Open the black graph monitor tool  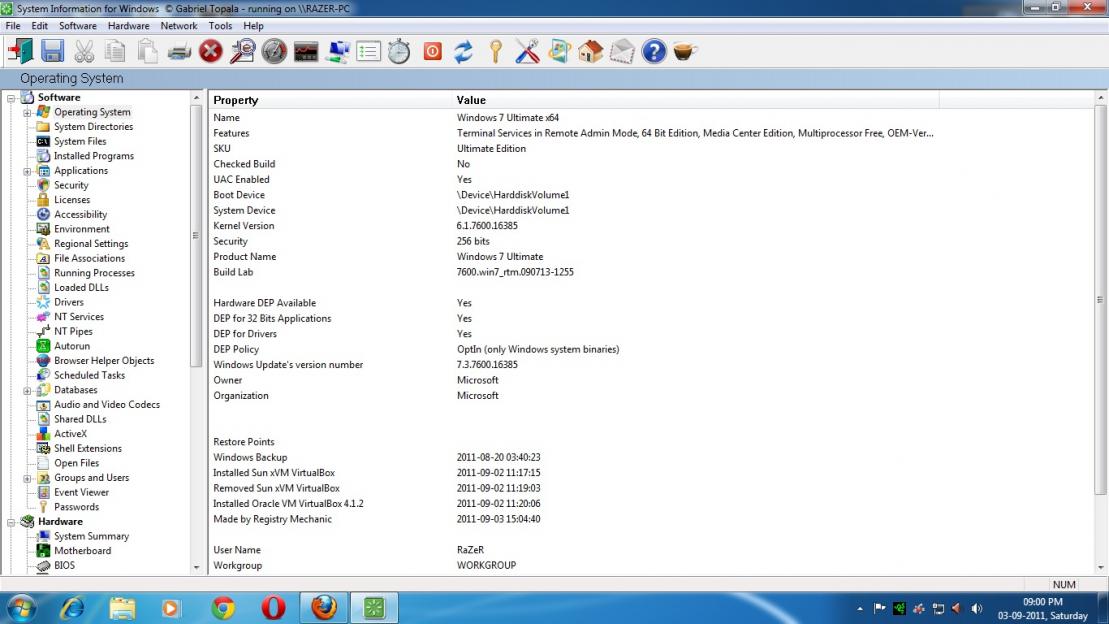coord(306,52)
